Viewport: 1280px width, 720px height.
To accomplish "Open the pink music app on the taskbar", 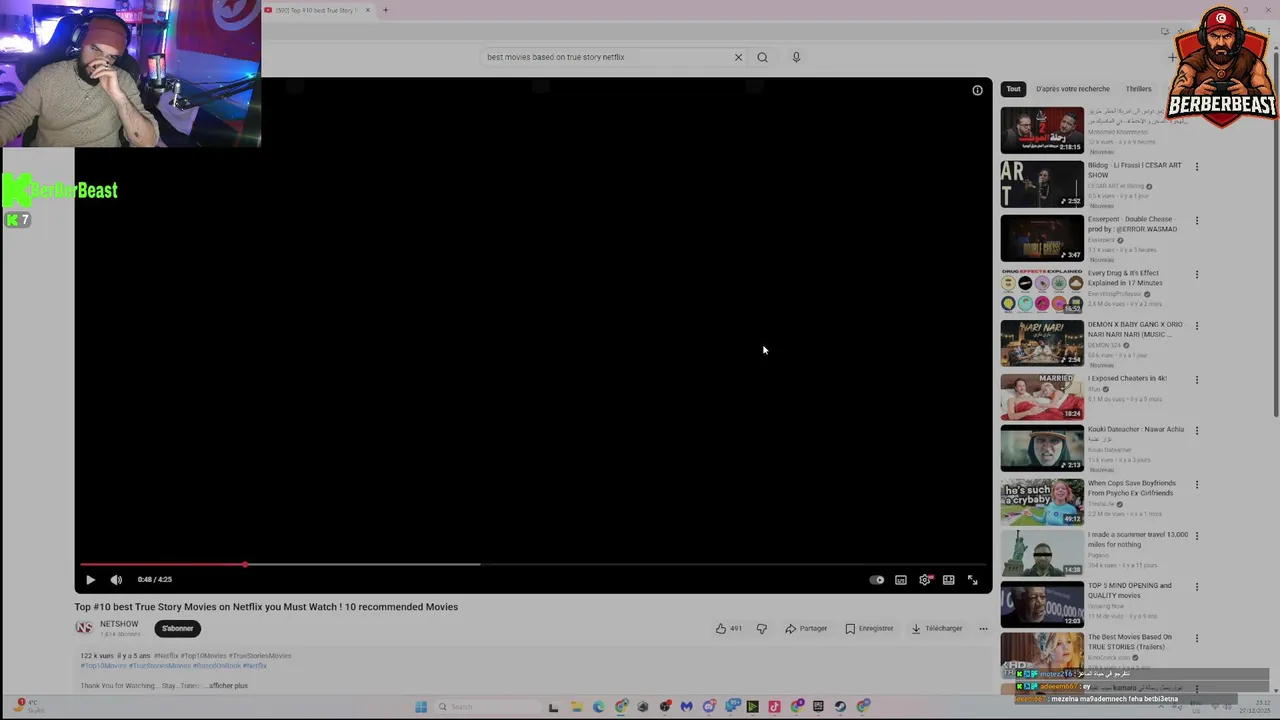I will tap(774, 707).
